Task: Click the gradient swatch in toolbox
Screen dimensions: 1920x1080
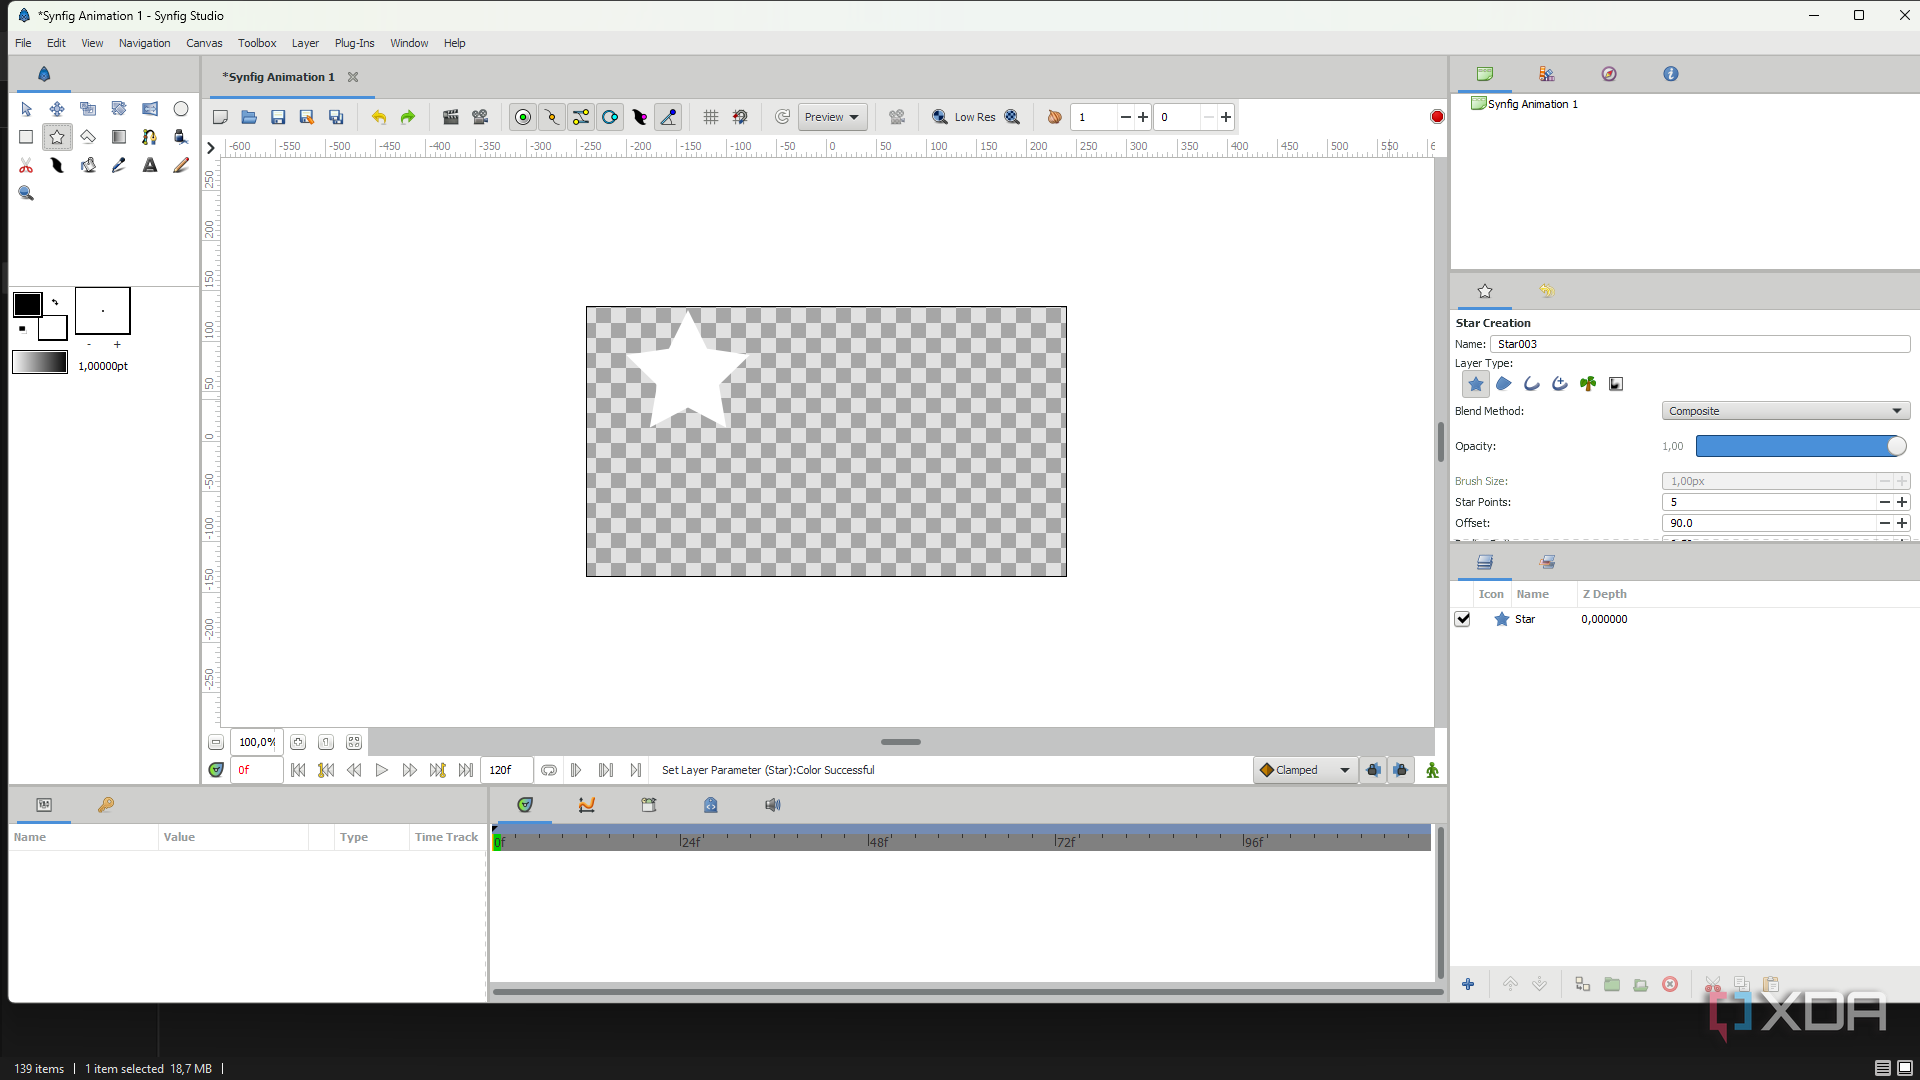Action: coord(40,362)
